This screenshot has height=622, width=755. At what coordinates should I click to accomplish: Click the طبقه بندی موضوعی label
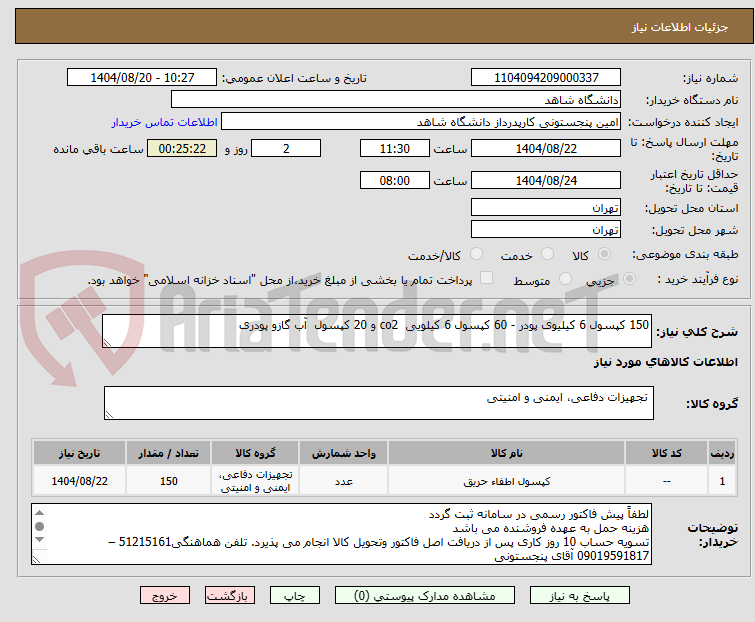(685, 254)
